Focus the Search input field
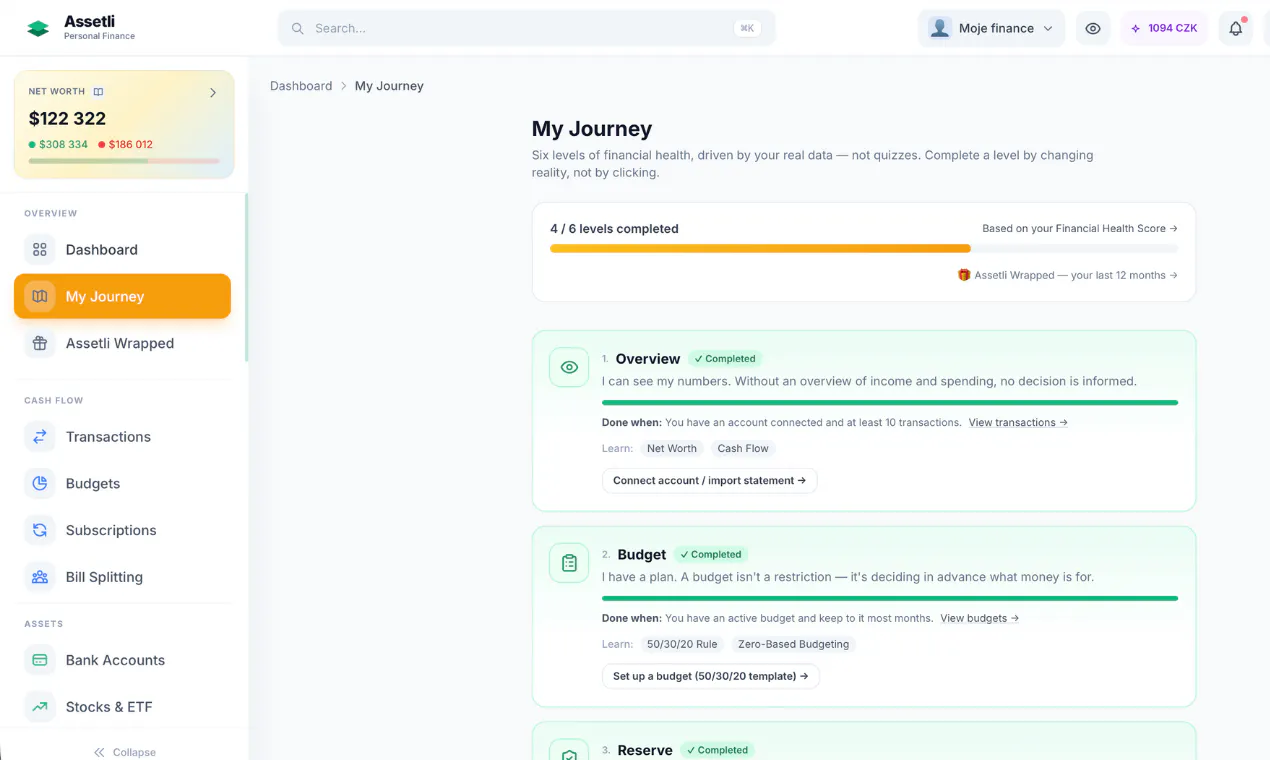This screenshot has width=1270, height=760. (x=526, y=28)
